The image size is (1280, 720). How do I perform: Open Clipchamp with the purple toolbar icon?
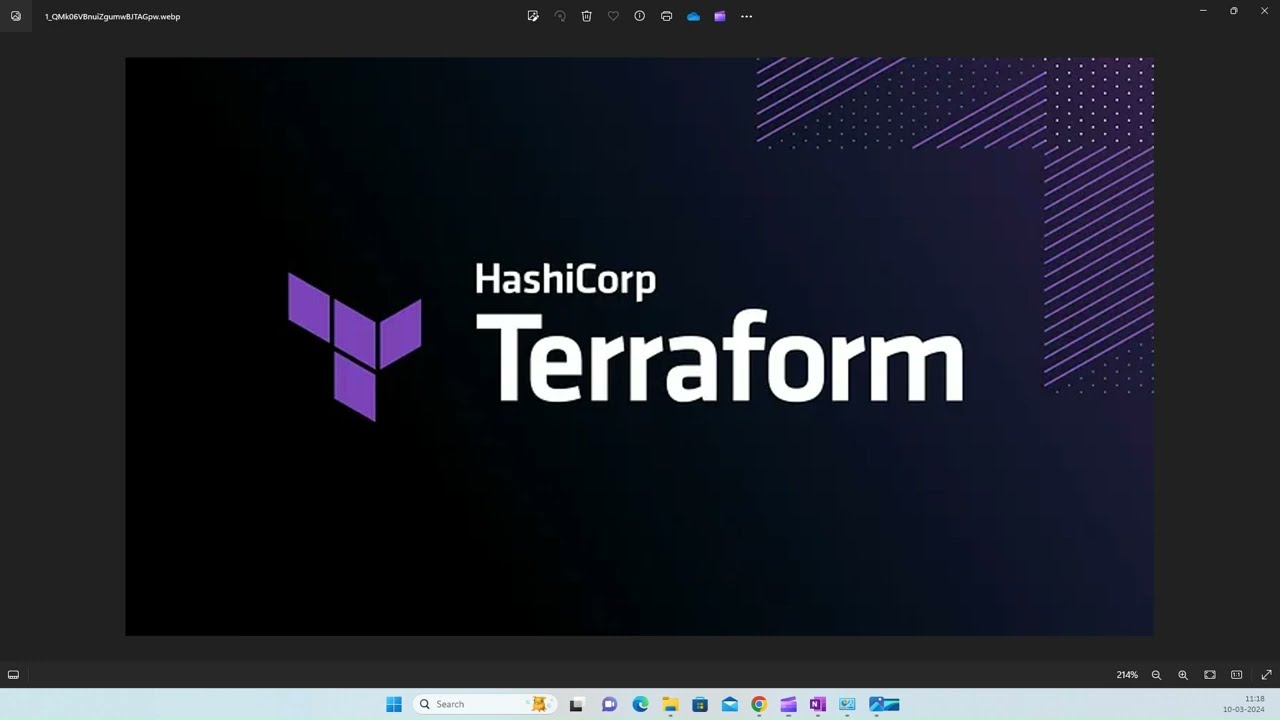[x=720, y=16]
